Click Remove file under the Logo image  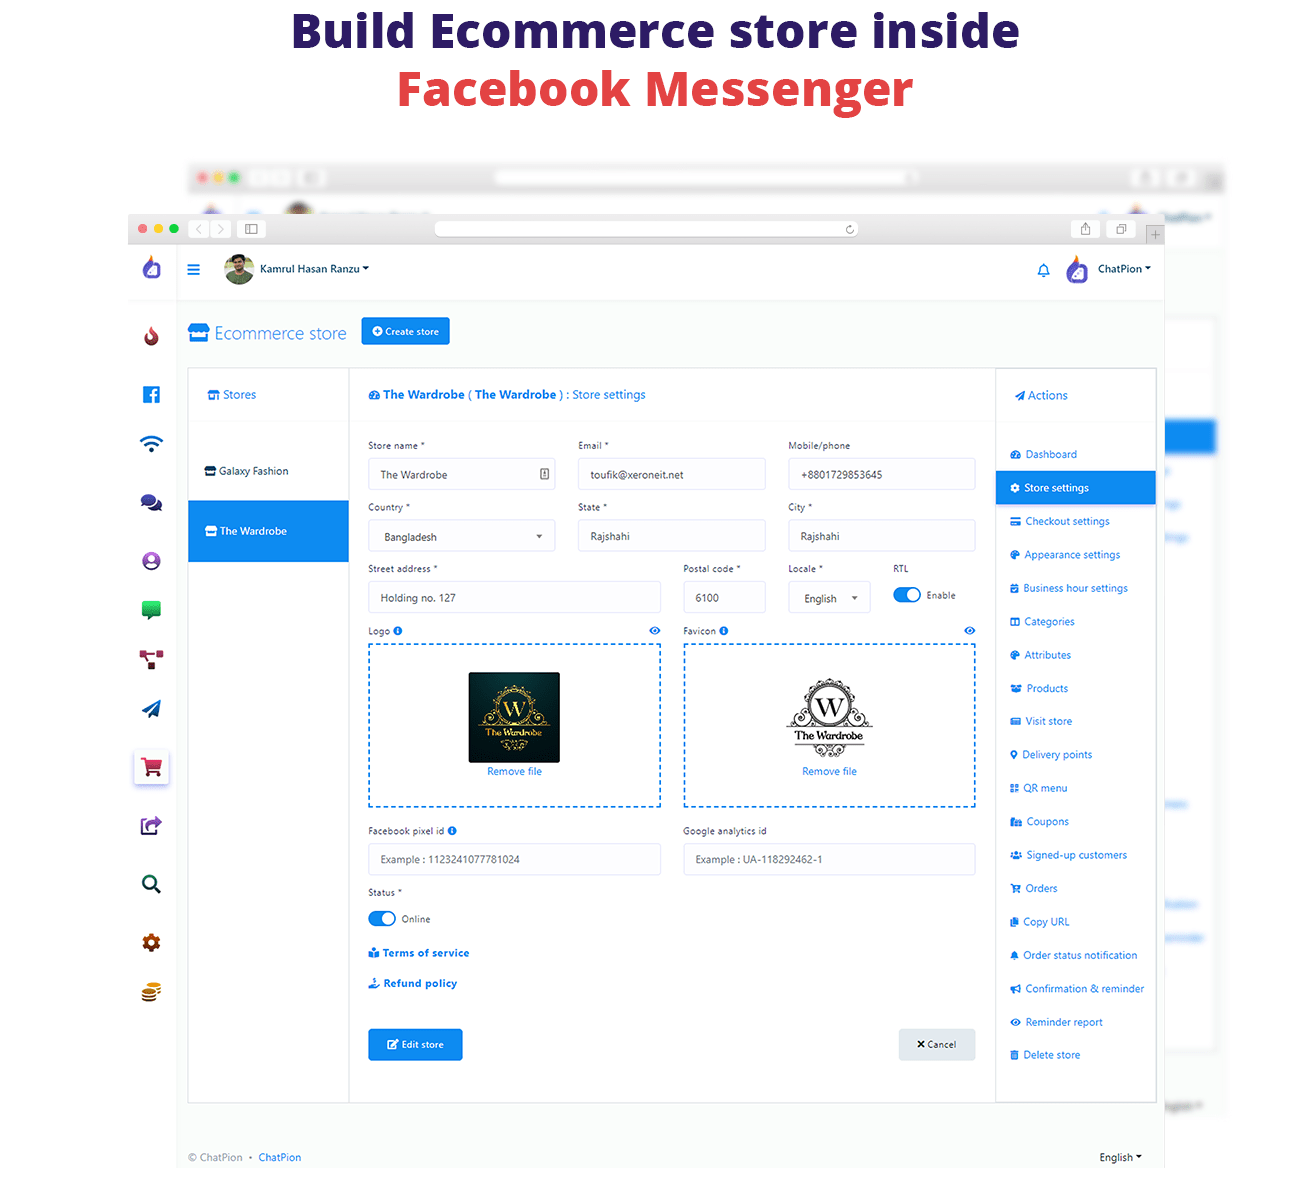pyautogui.click(x=514, y=771)
